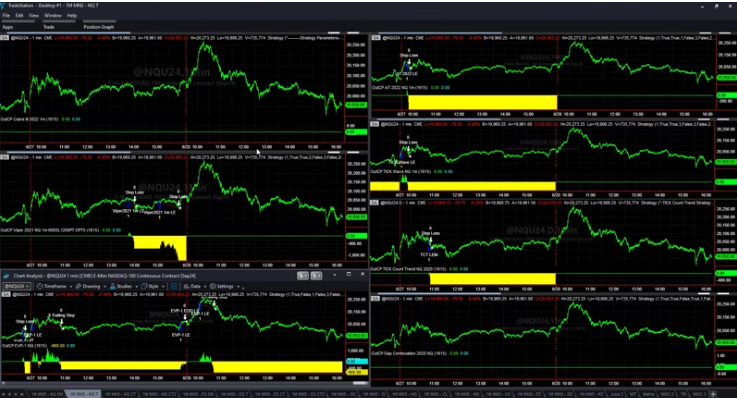Image resolution: width=737 pixels, height=398 pixels.
Task: Click the cyan value label on EVP-1 chart axis
Action: pyautogui.click(x=357, y=361)
